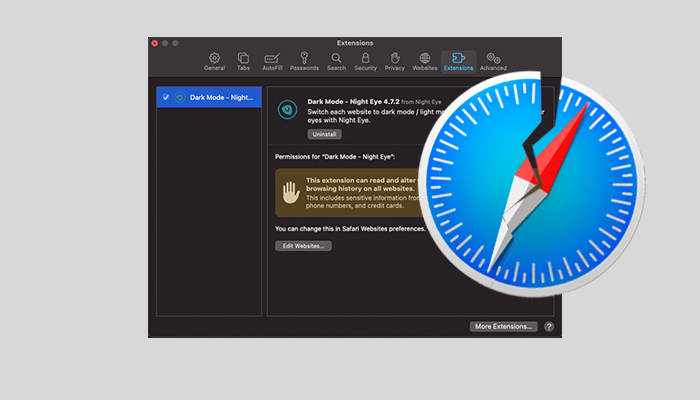Open the AutoFill preferences pane
700x400 pixels.
click(272, 62)
